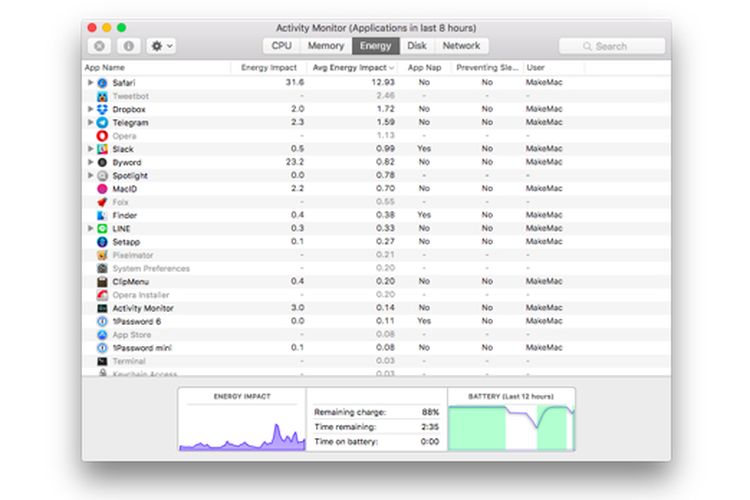The height and width of the screenshot is (500, 750).
Task: Switch to the Network tab
Action: click(461, 46)
